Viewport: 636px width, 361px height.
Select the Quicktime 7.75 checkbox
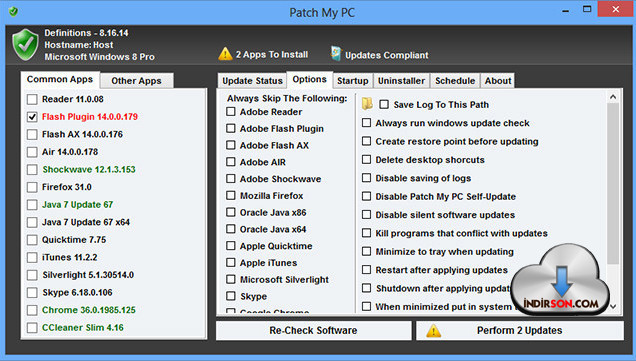(x=32, y=240)
